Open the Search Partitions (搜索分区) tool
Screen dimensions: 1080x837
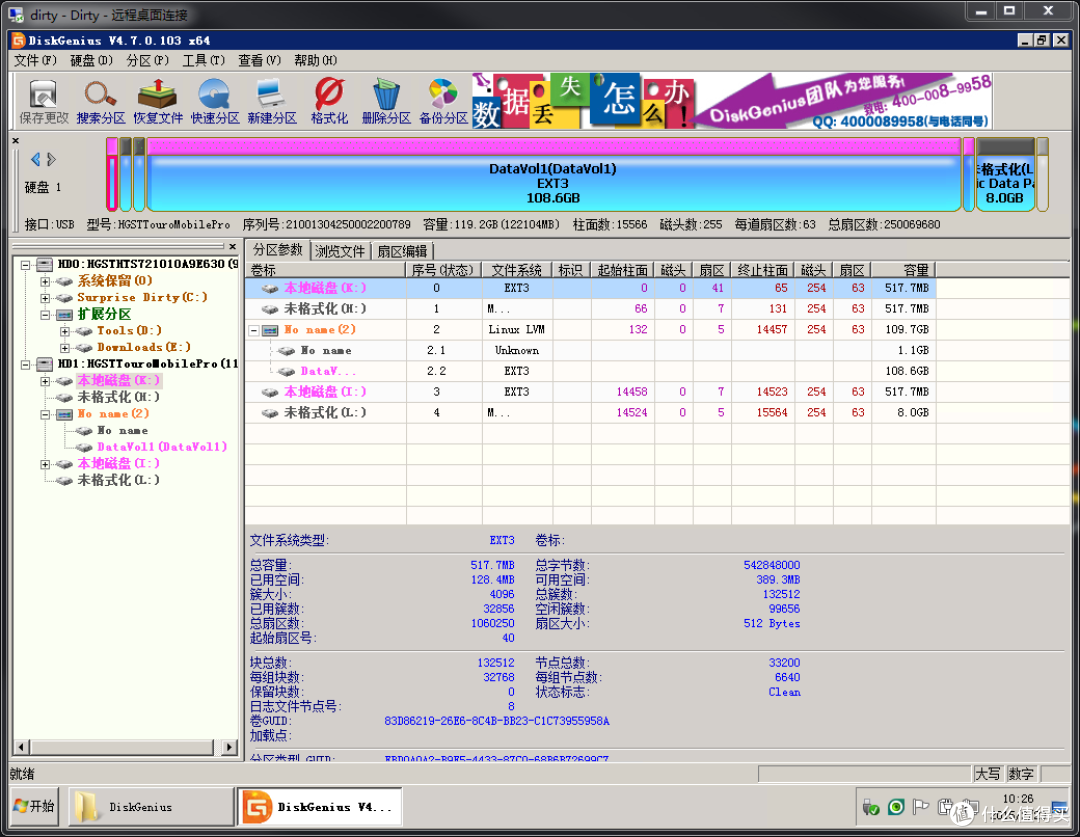tap(101, 101)
